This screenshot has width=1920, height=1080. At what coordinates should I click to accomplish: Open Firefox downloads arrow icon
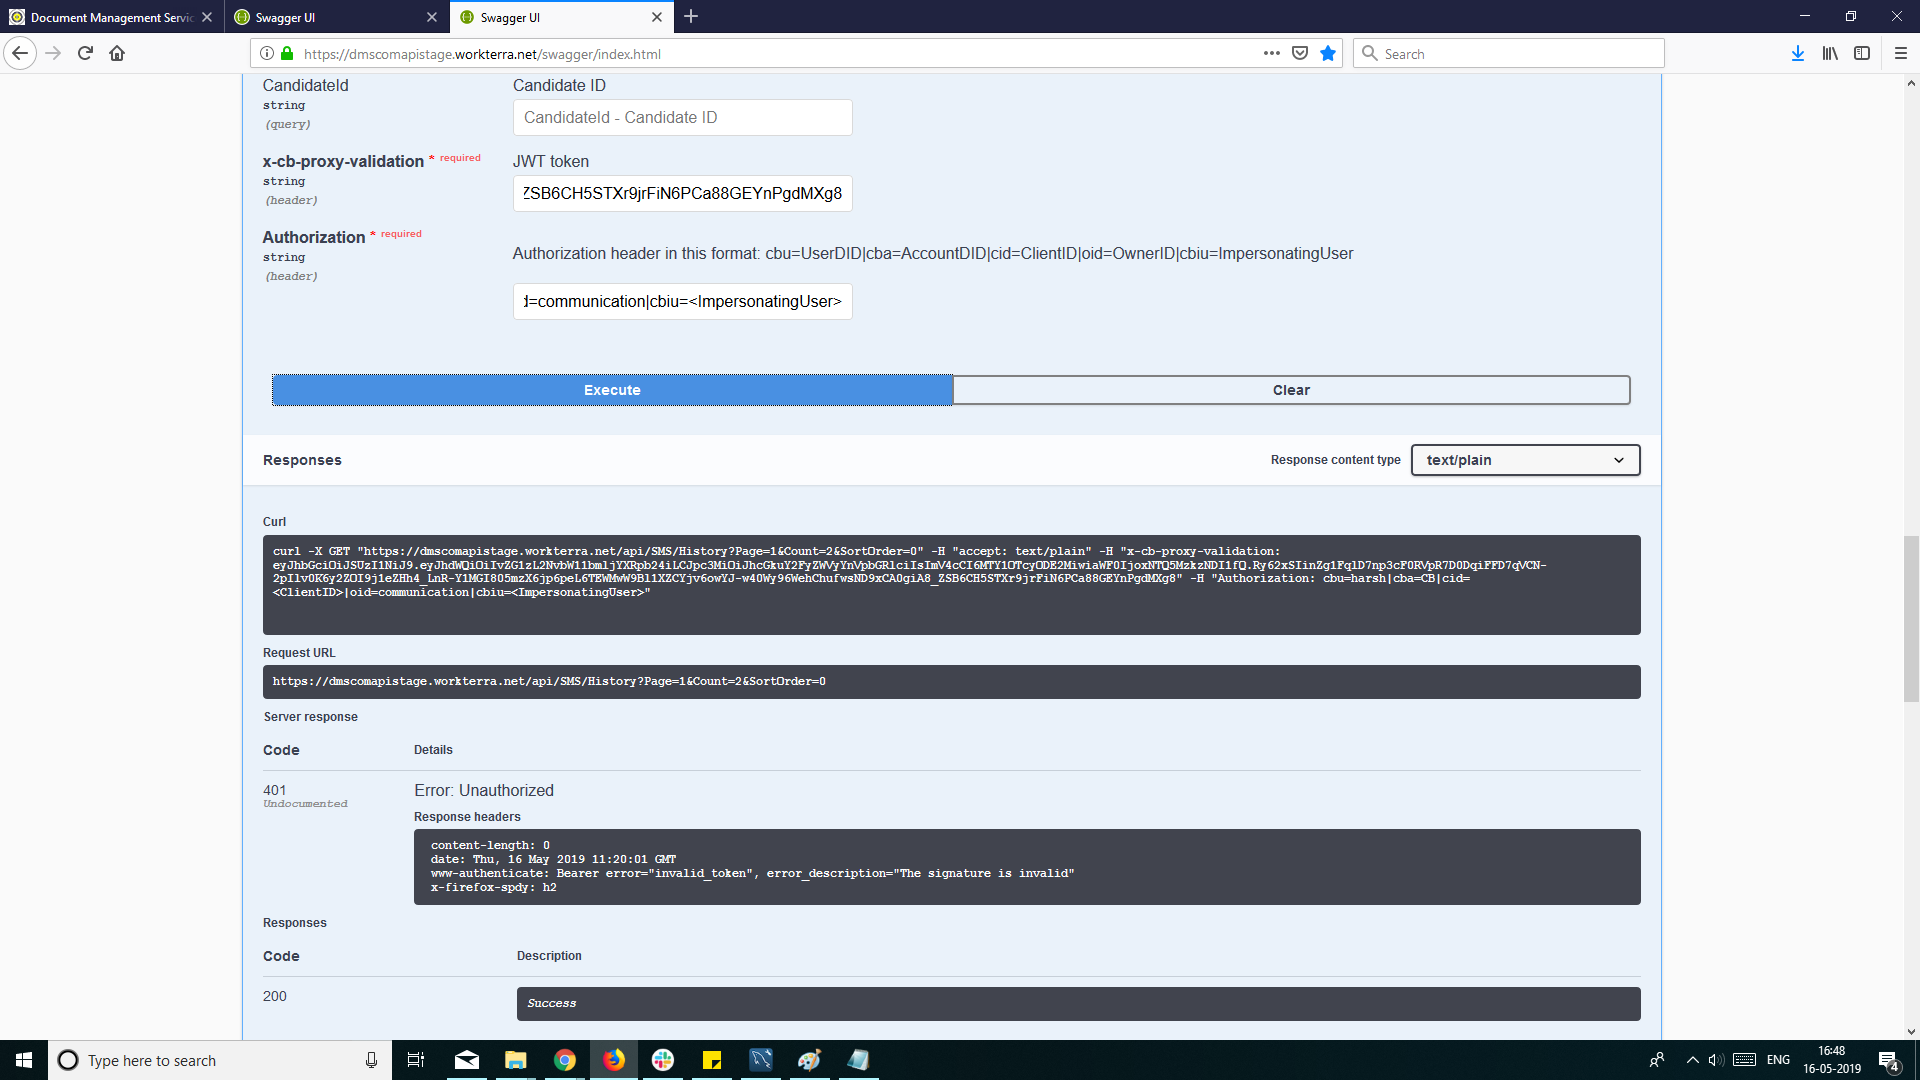[1797, 54]
